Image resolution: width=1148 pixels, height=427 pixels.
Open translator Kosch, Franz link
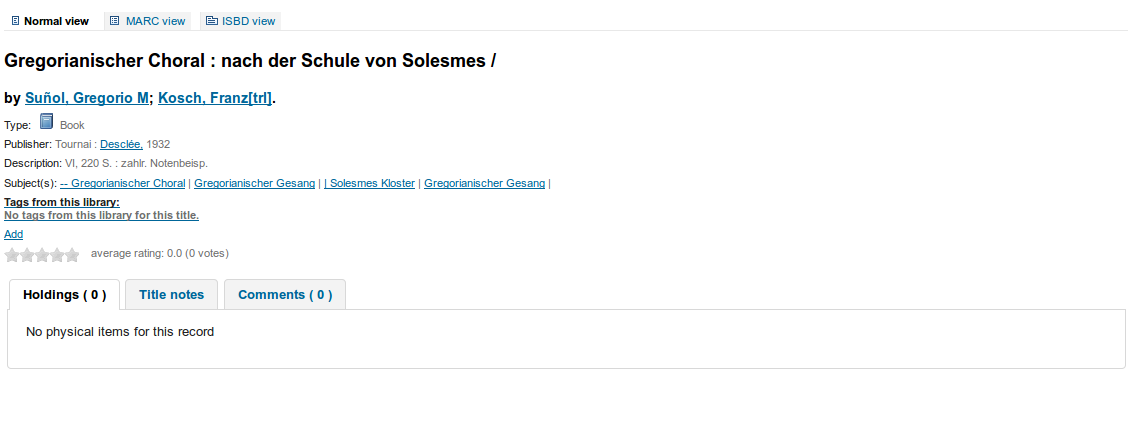(215, 98)
